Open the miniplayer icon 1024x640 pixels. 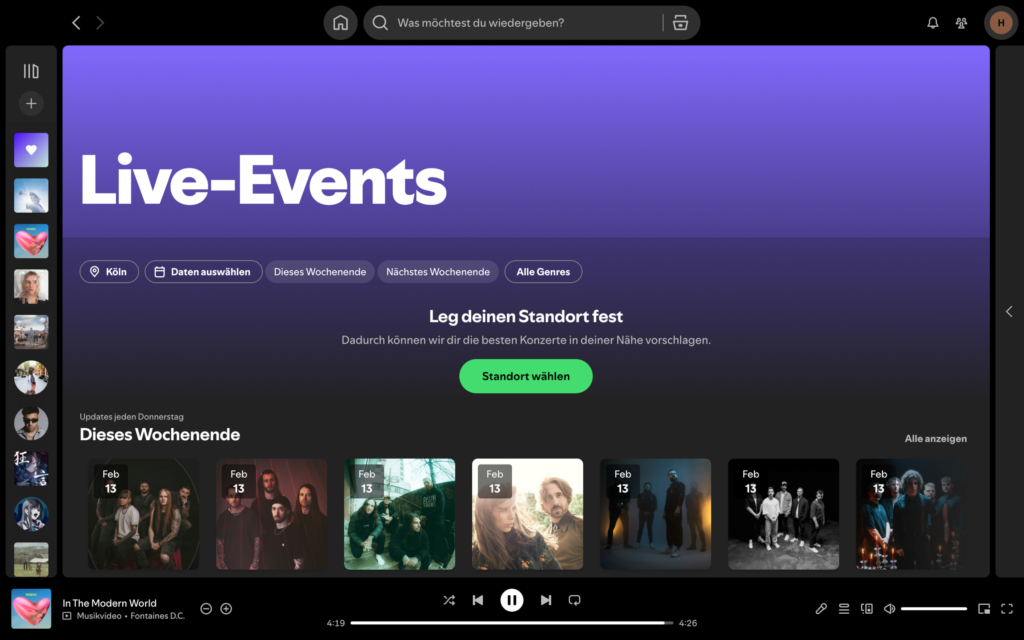[983, 608]
